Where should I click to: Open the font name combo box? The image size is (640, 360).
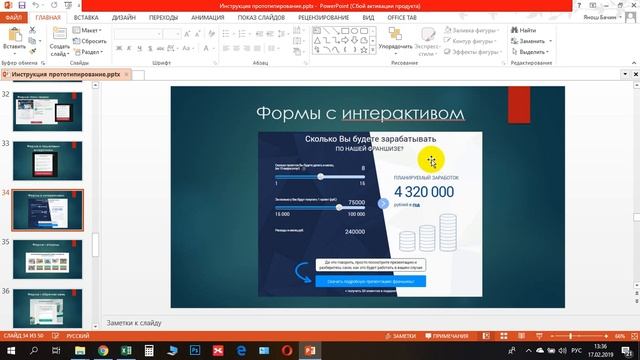point(138,34)
